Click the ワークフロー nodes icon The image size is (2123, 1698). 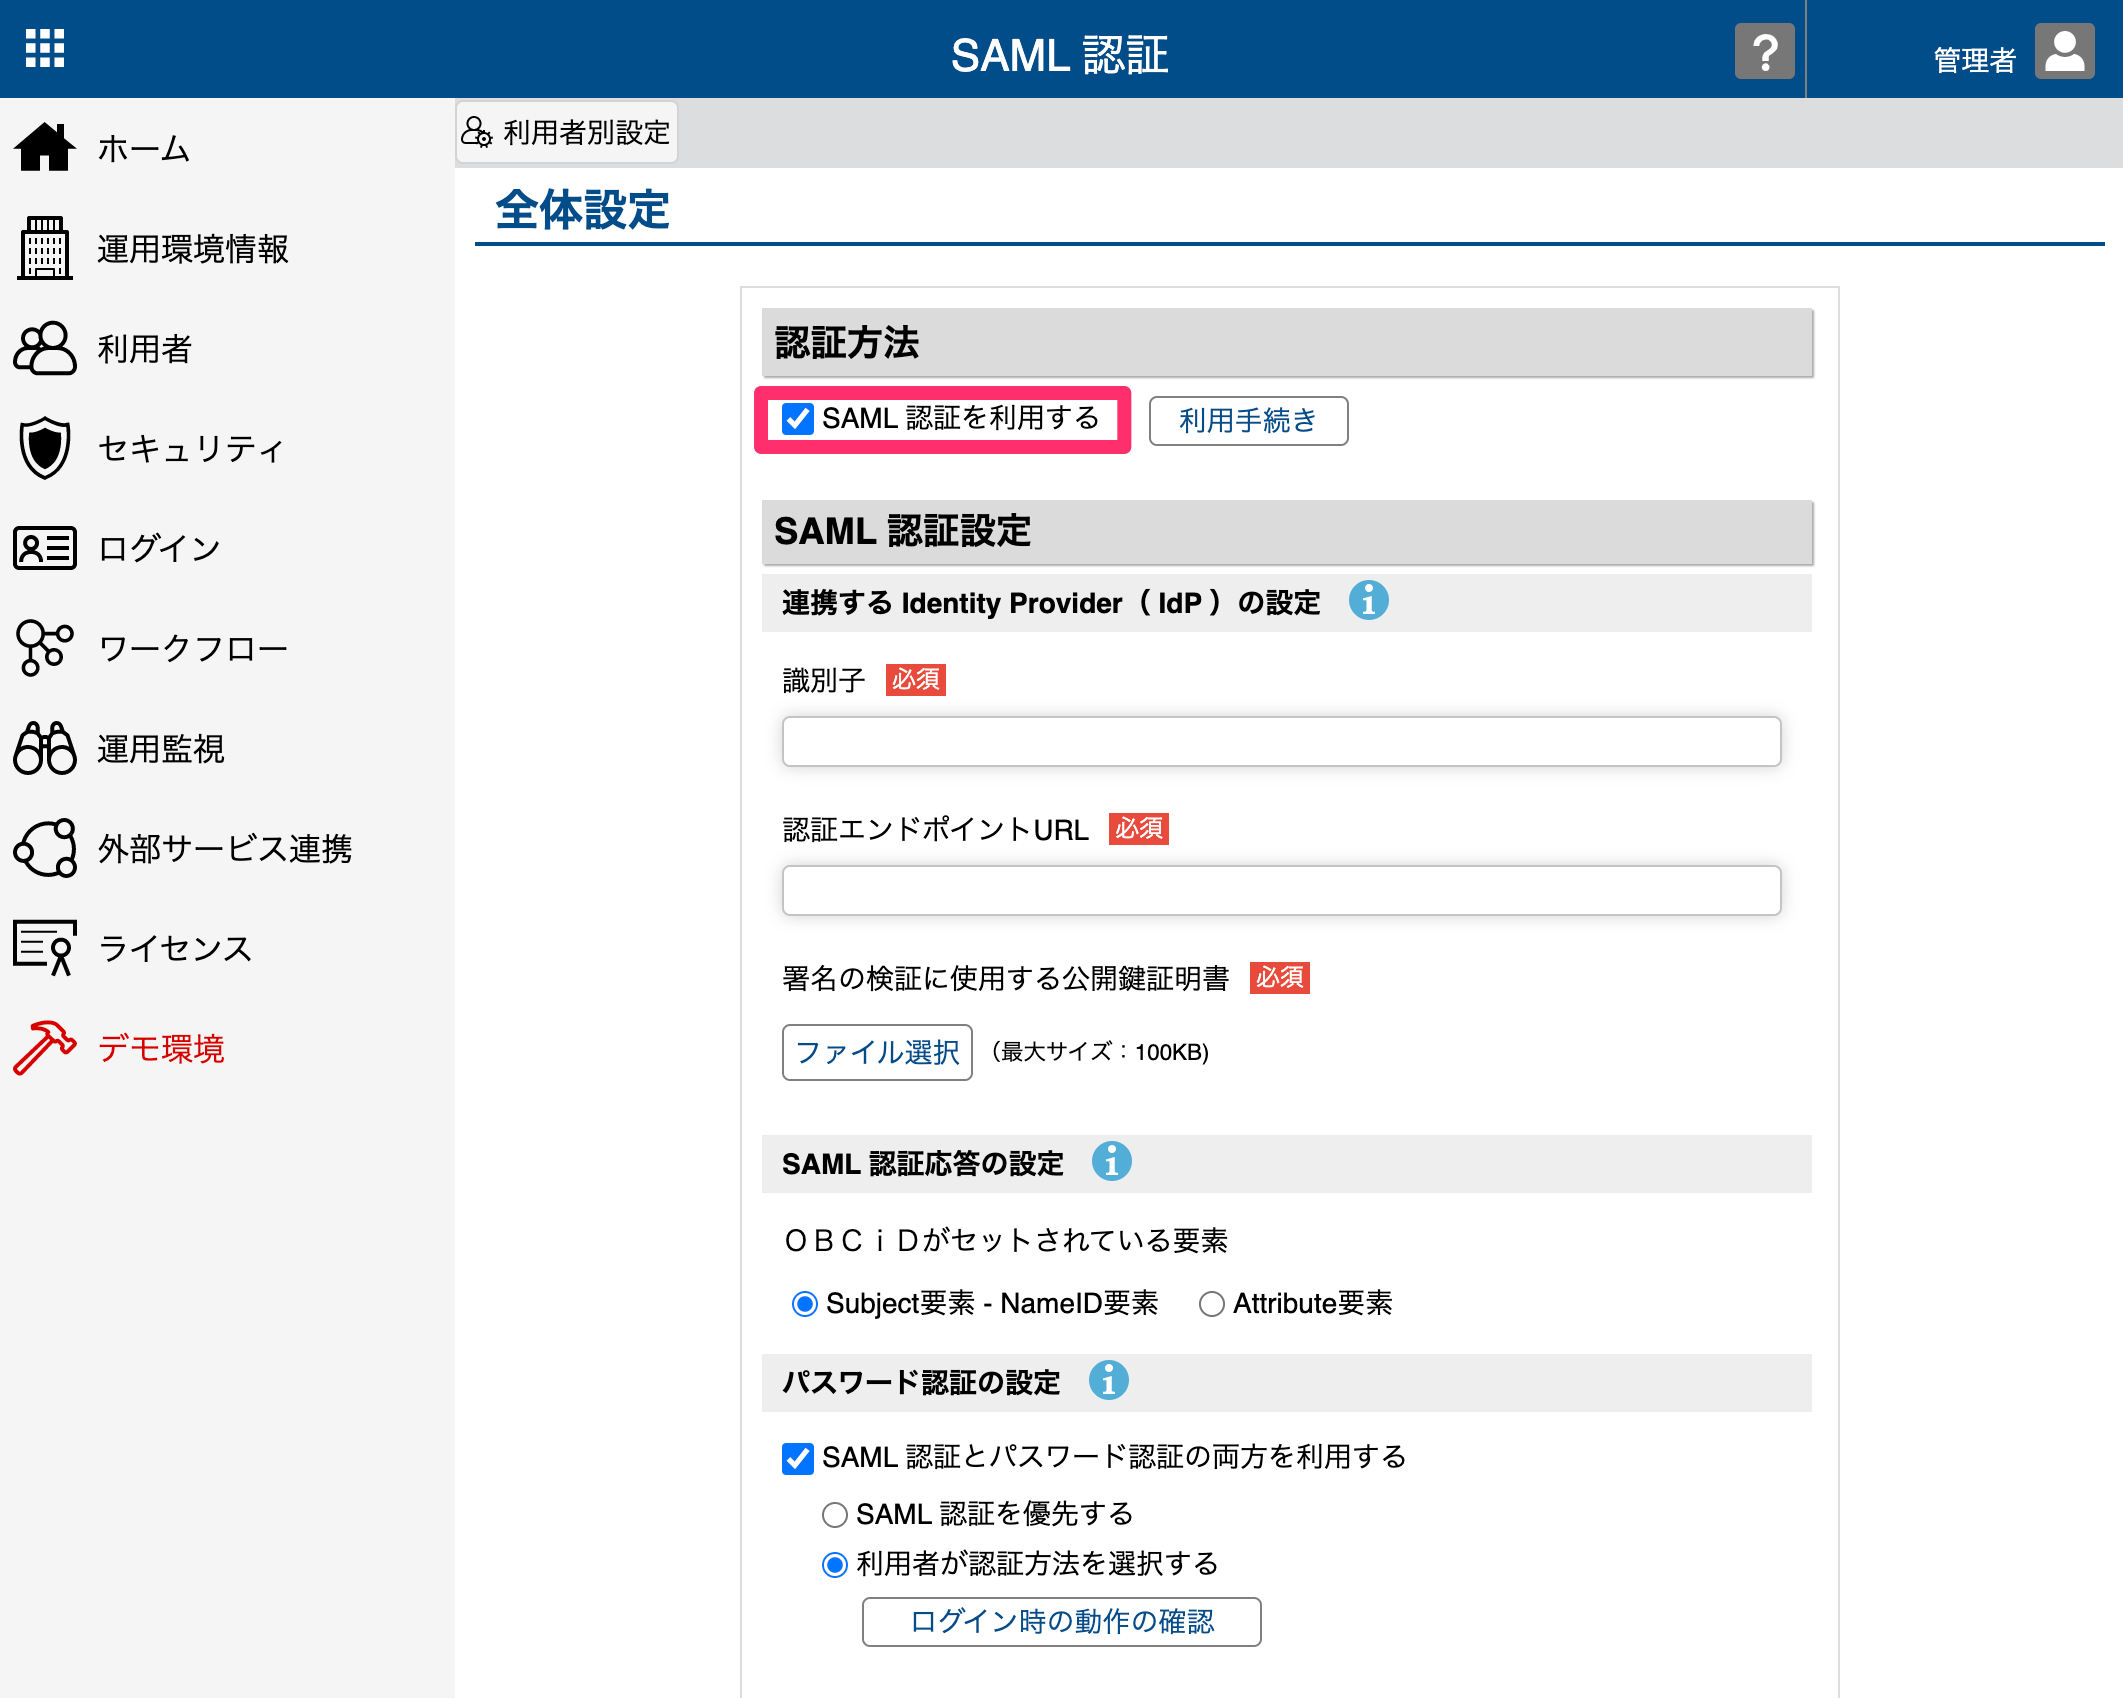tap(44, 648)
